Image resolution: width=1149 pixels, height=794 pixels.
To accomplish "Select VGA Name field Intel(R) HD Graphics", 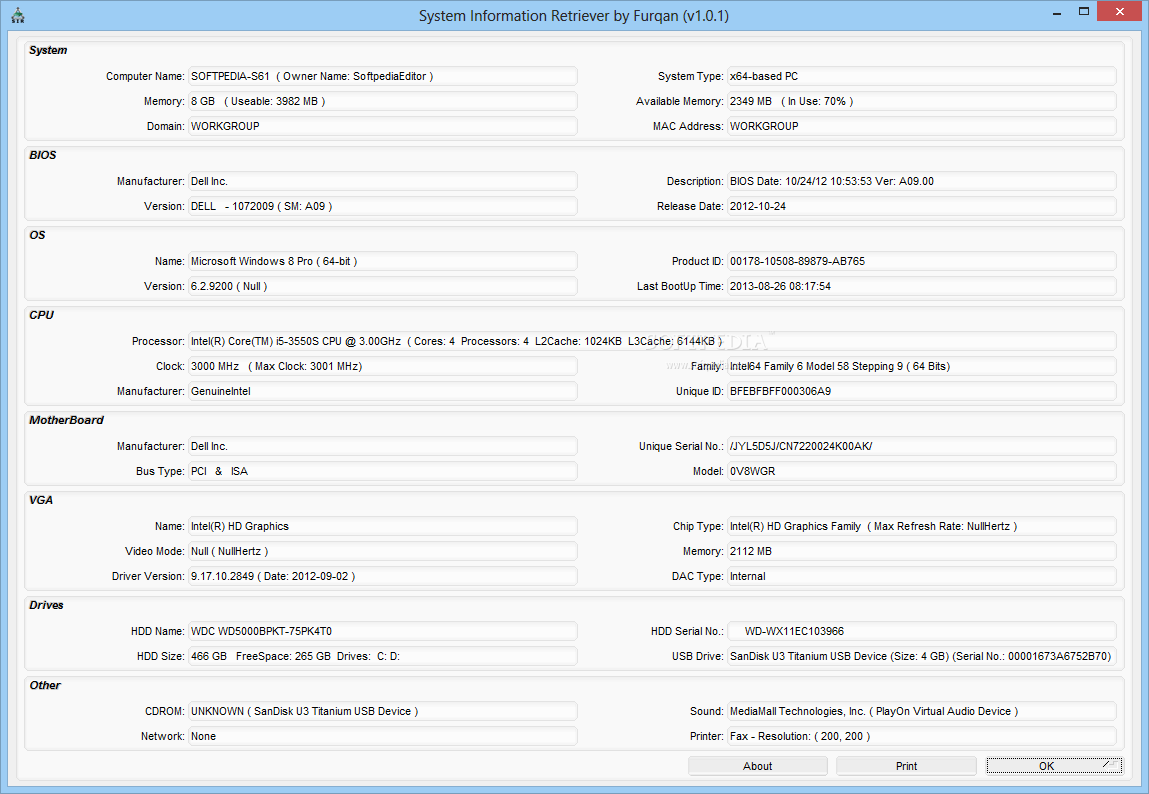I will [x=383, y=526].
